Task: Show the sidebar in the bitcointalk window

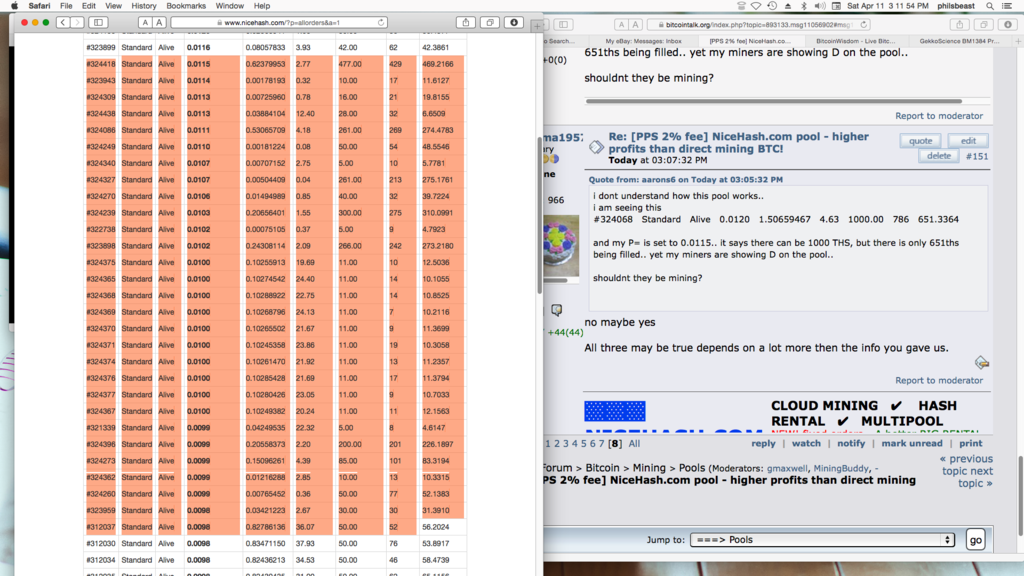Action: click(x=563, y=24)
